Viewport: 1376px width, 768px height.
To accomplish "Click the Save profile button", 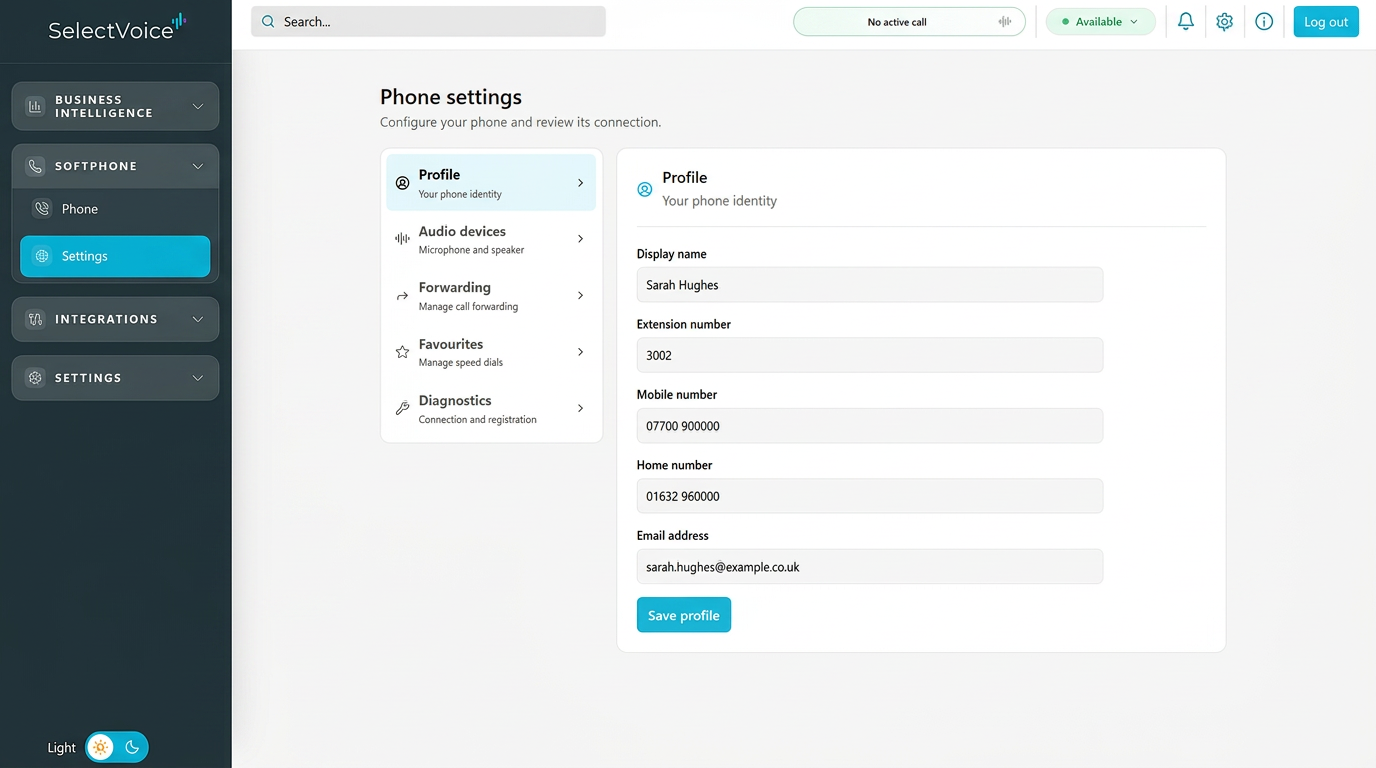I will pos(684,615).
